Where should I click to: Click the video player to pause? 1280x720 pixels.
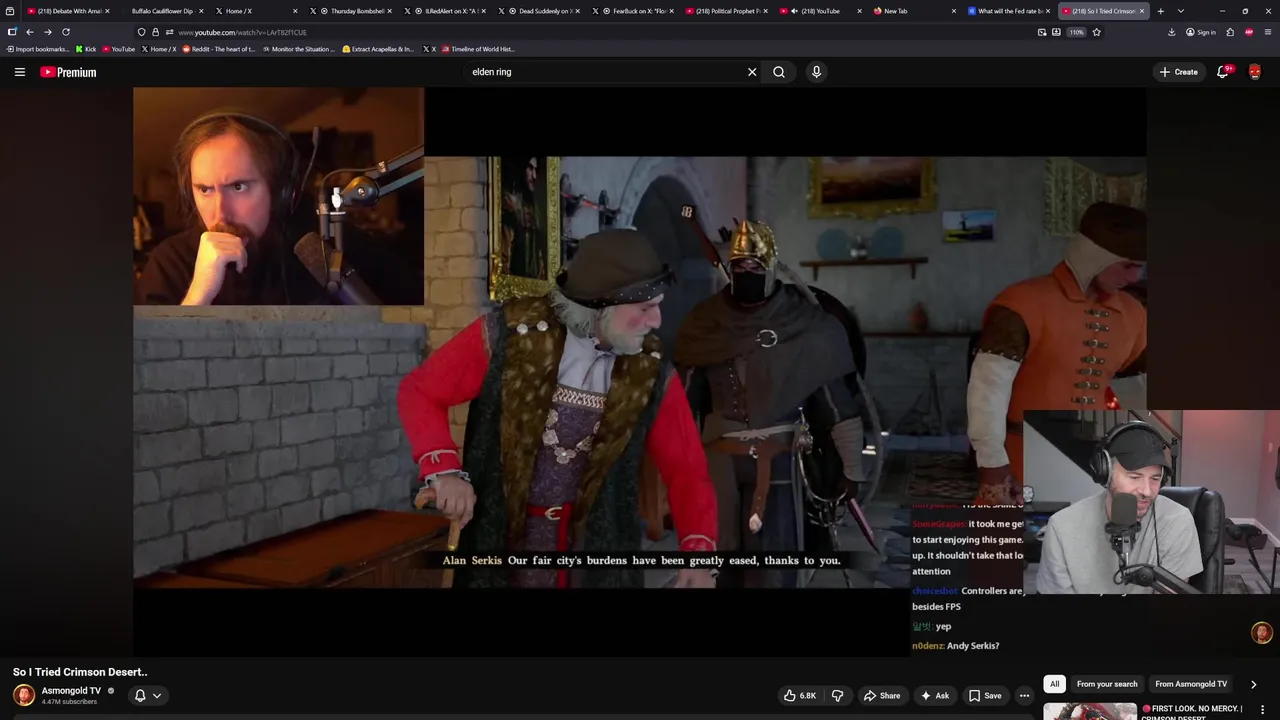640,370
